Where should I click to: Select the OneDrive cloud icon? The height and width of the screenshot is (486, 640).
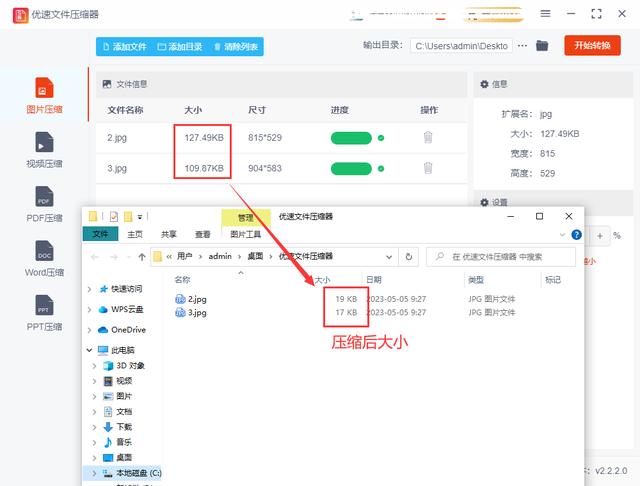click(x=103, y=330)
